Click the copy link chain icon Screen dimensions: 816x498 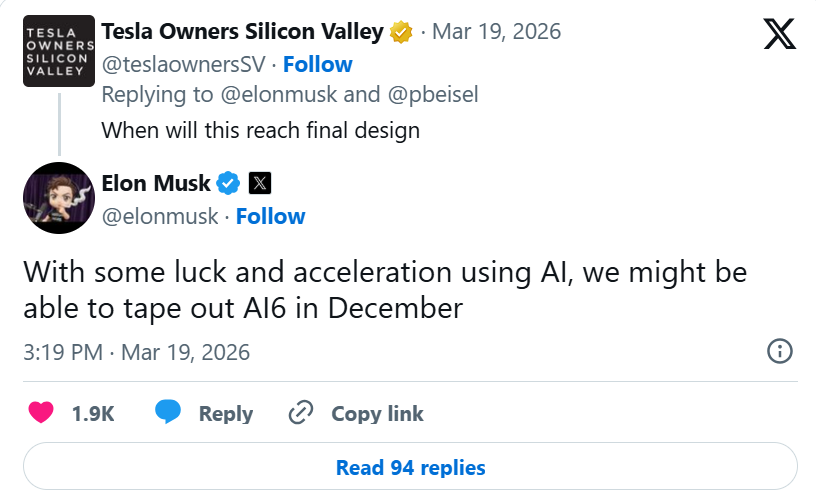tap(300, 413)
